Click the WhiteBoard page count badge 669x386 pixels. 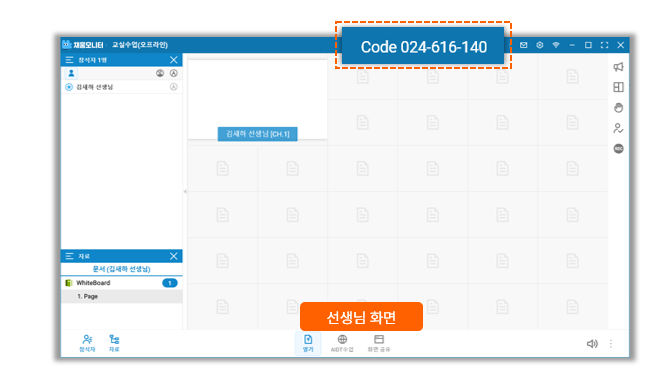[x=170, y=283]
